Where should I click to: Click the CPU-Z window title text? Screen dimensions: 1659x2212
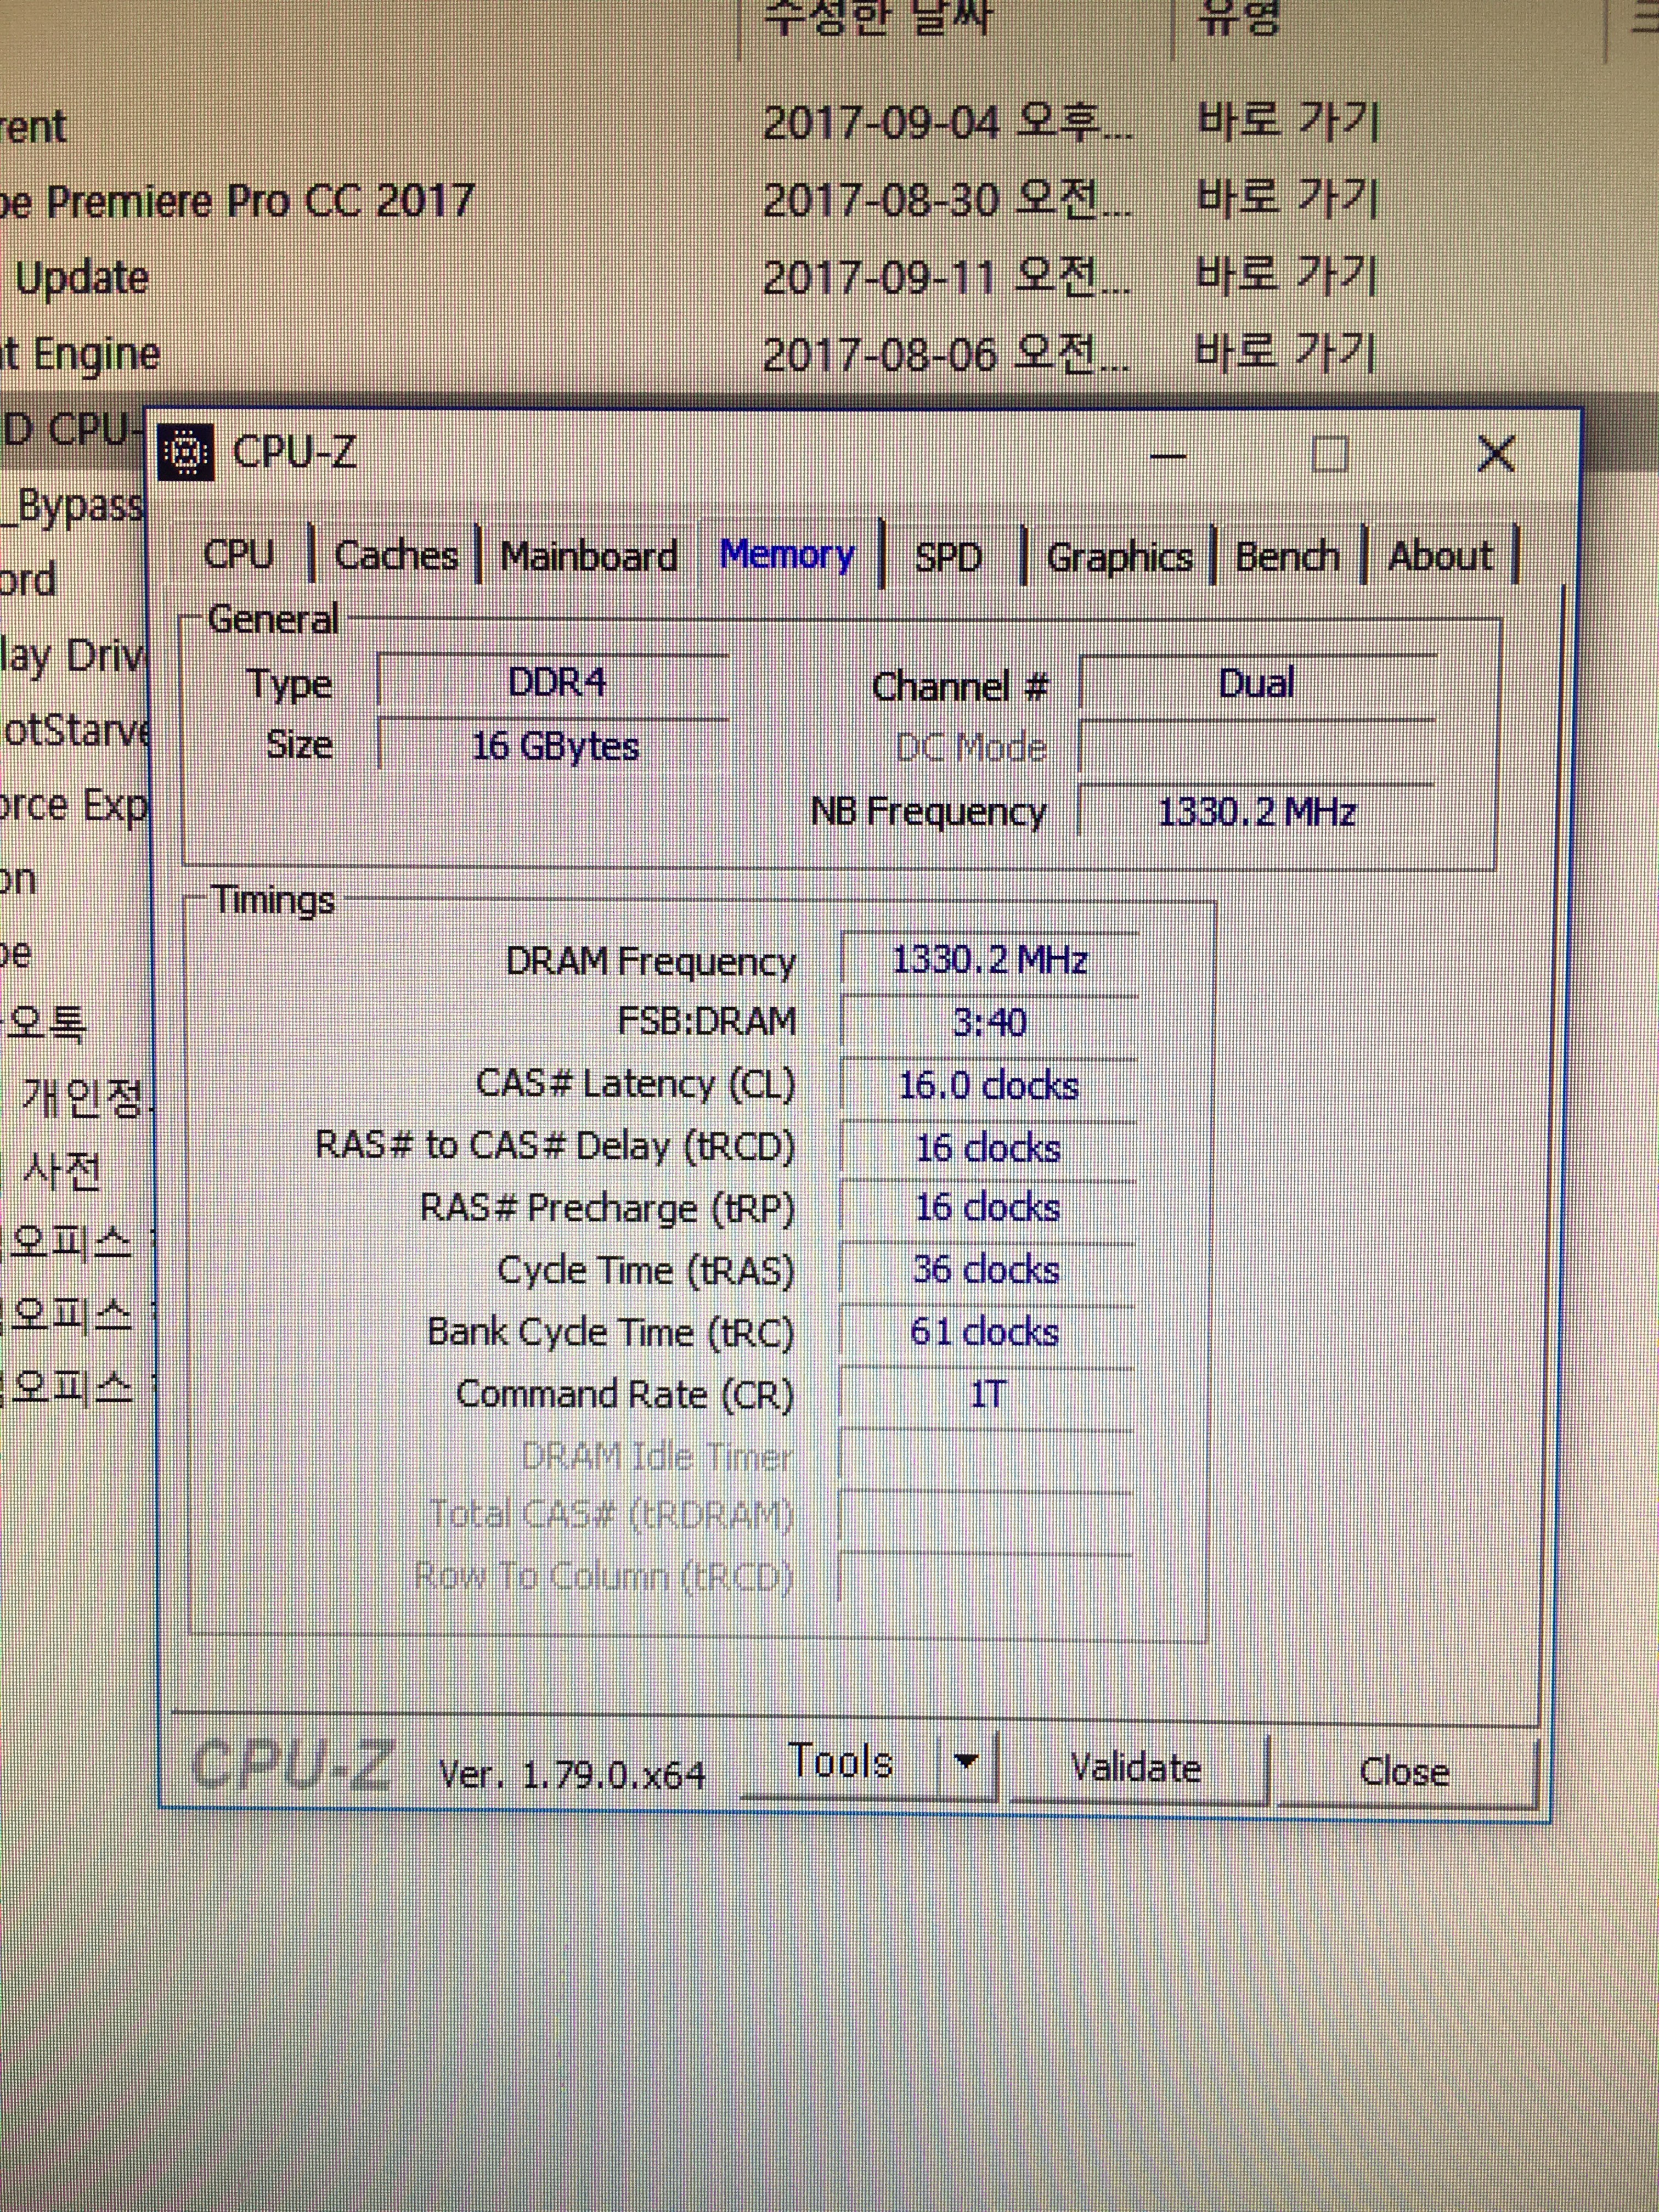click(x=294, y=452)
